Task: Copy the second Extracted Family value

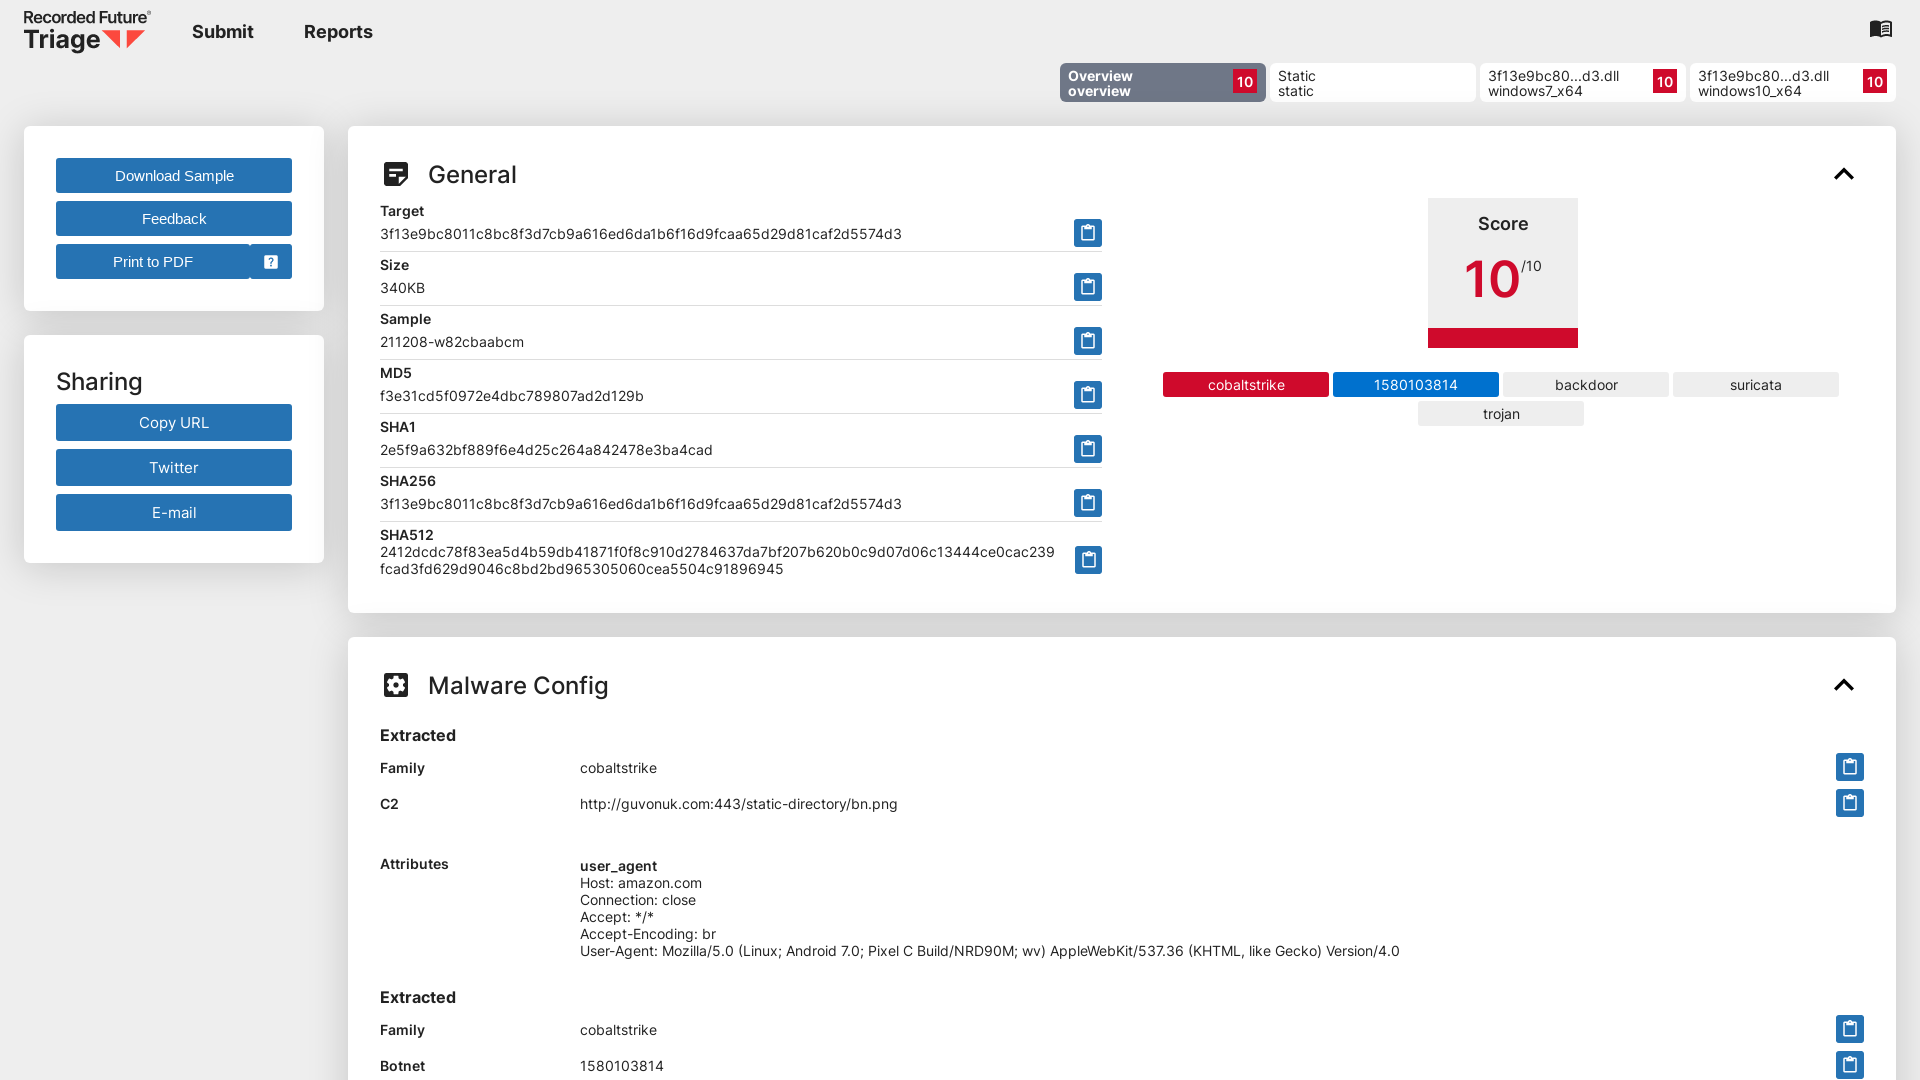Action: pyautogui.click(x=1850, y=1029)
